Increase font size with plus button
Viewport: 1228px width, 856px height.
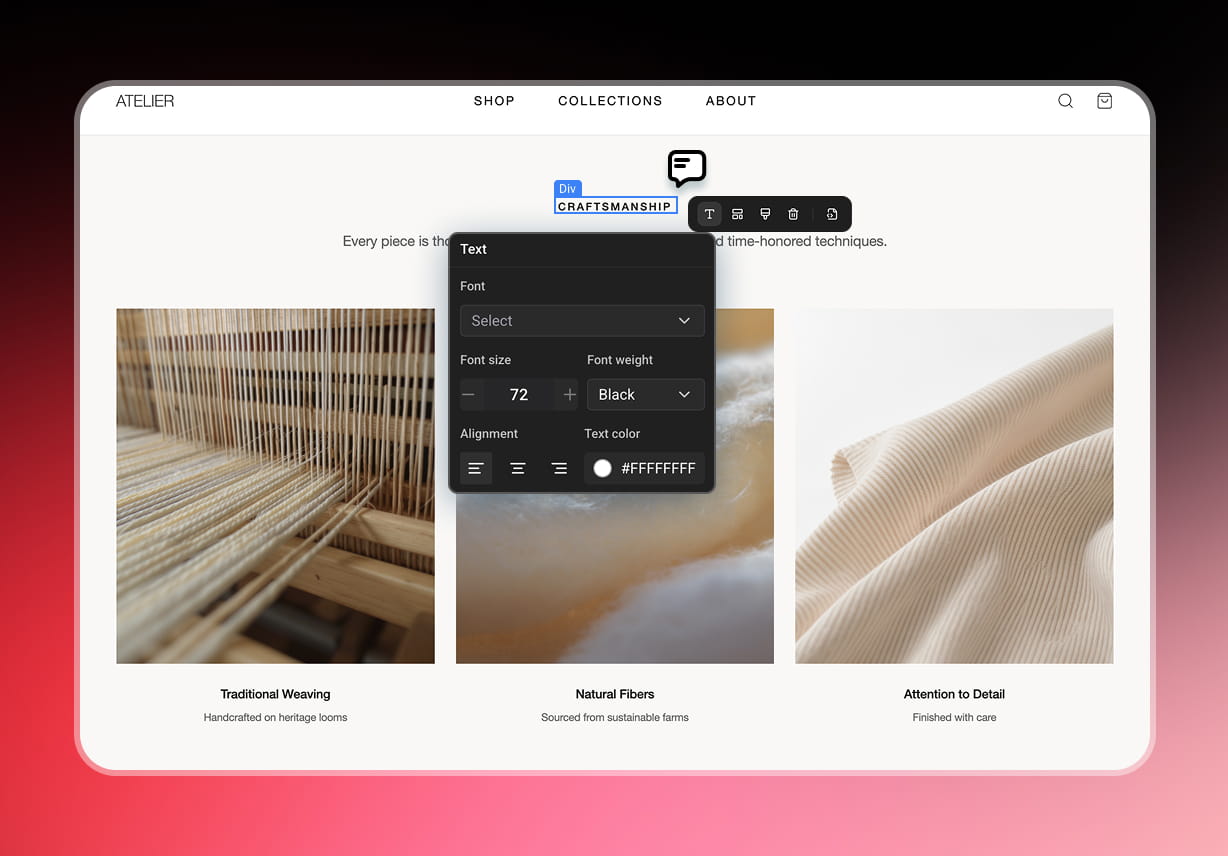click(x=570, y=395)
